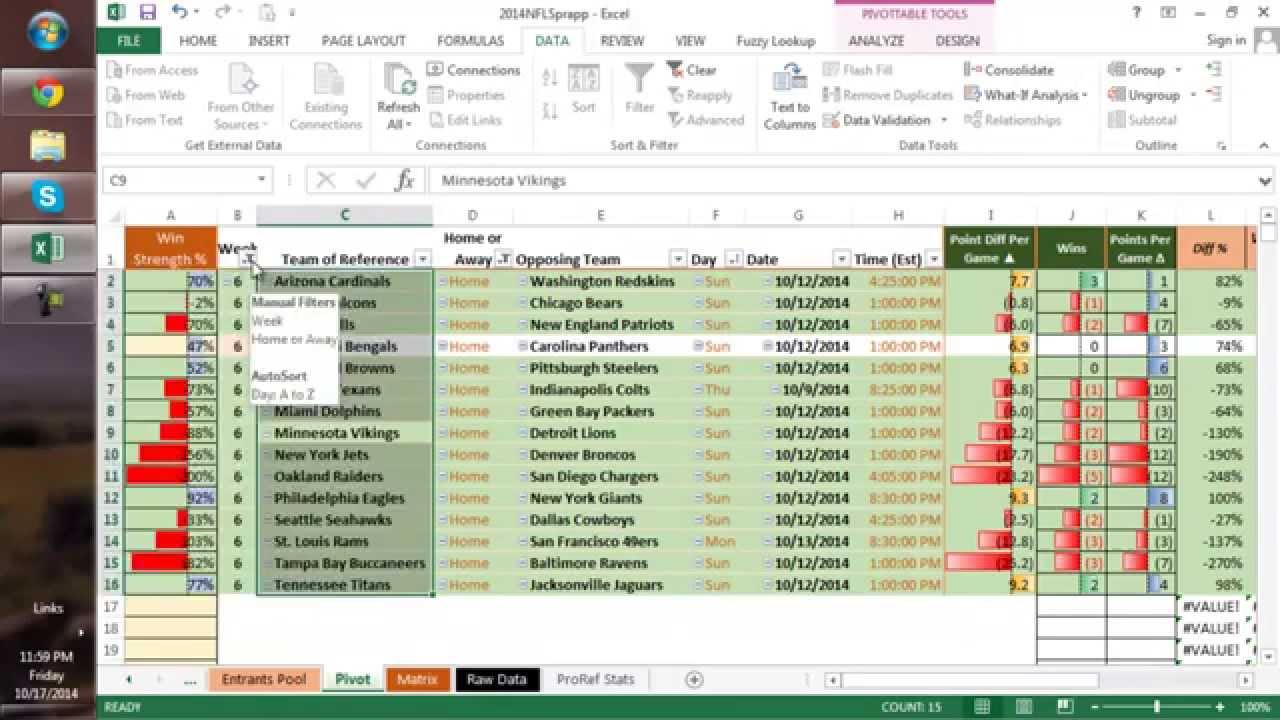This screenshot has width=1280, height=720.
Task: Open Advanced filter options
Action: [x=705, y=120]
